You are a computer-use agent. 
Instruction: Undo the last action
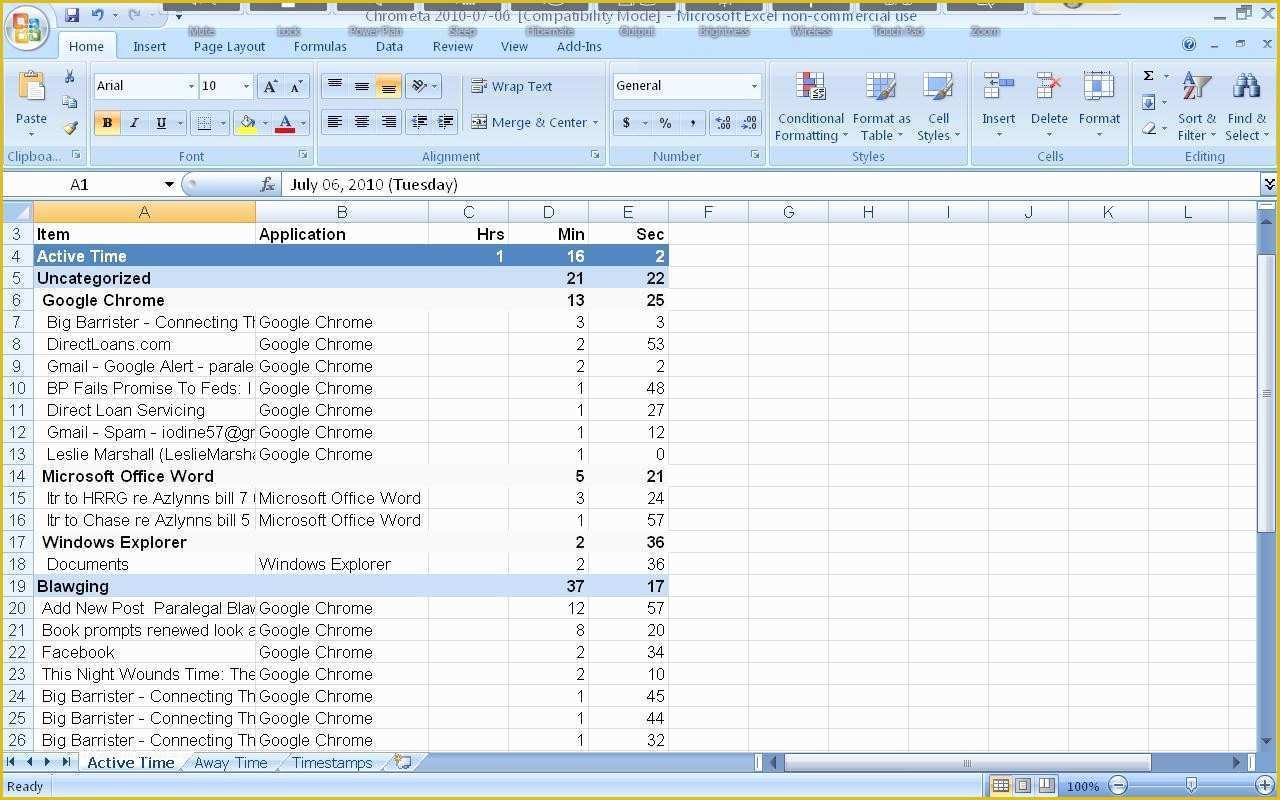pyautogui.click(x=98, y=15)
